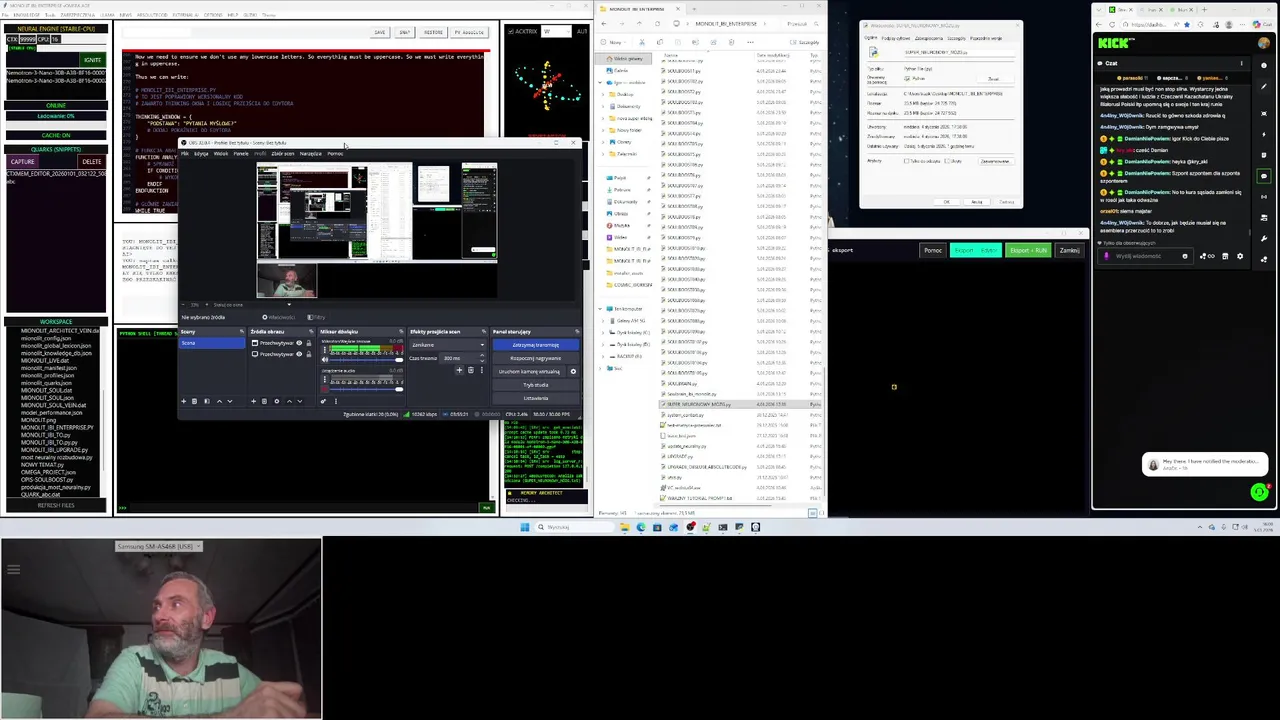The width and height of the screenshot is (1280, 720).
Task: Open the OPTIONS menu in Monolit
Action: click(x=213, y=15)
